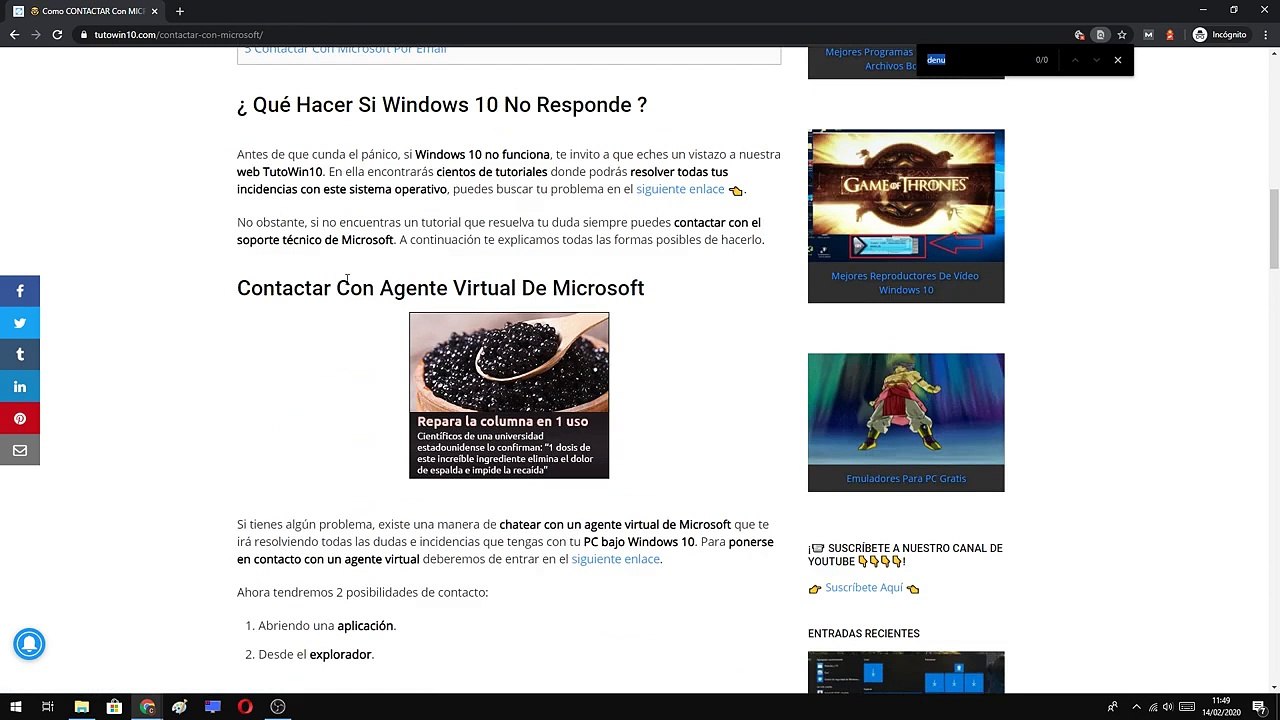1280x720 pixels.
Task: Open the orange extension icon in toolbar
Action: click(x=1170, y=35)
